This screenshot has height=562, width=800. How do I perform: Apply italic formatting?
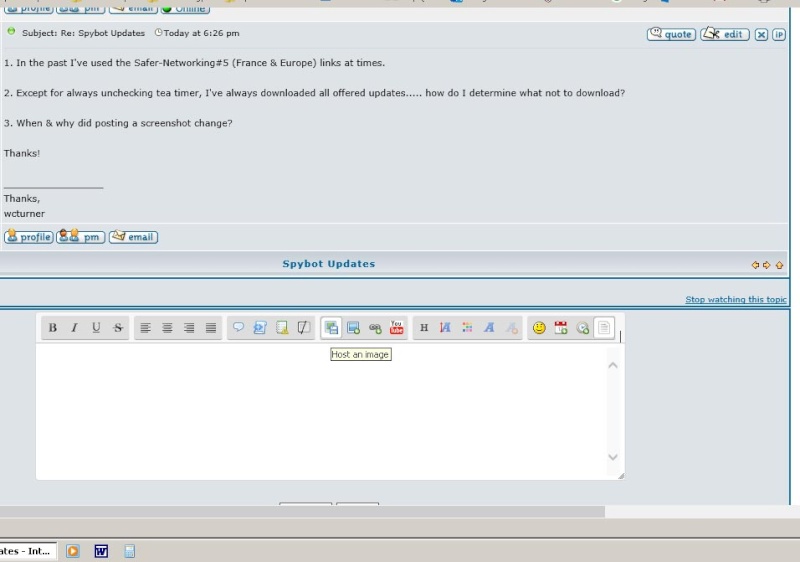tap(74, 328)
